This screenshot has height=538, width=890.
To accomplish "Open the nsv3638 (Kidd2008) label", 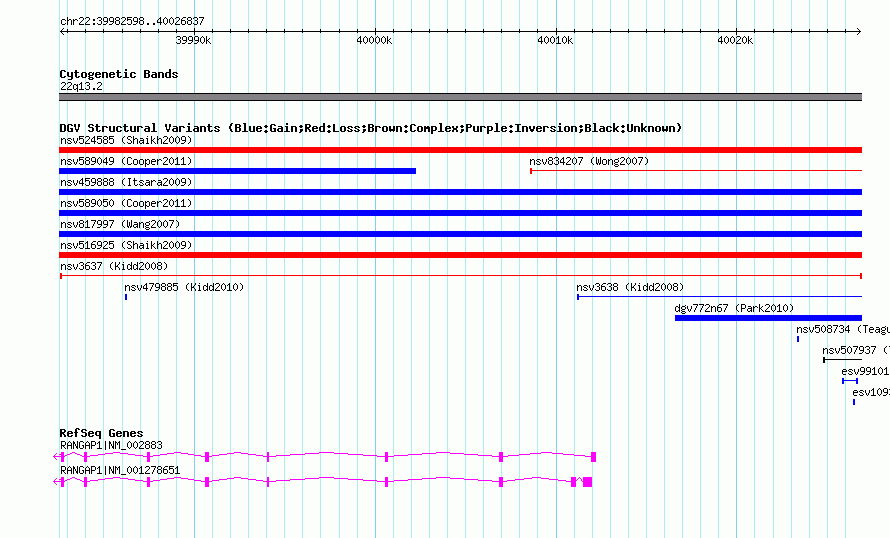I will click(x=630, y=287).
